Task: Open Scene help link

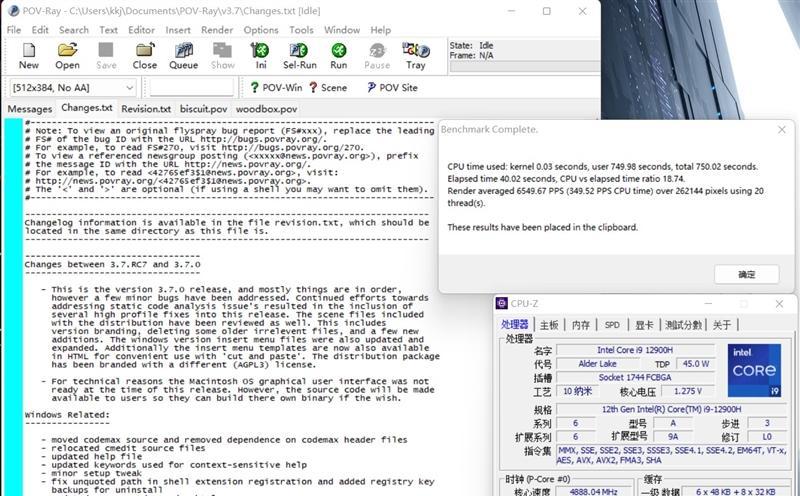Action: tap(328, 88)
